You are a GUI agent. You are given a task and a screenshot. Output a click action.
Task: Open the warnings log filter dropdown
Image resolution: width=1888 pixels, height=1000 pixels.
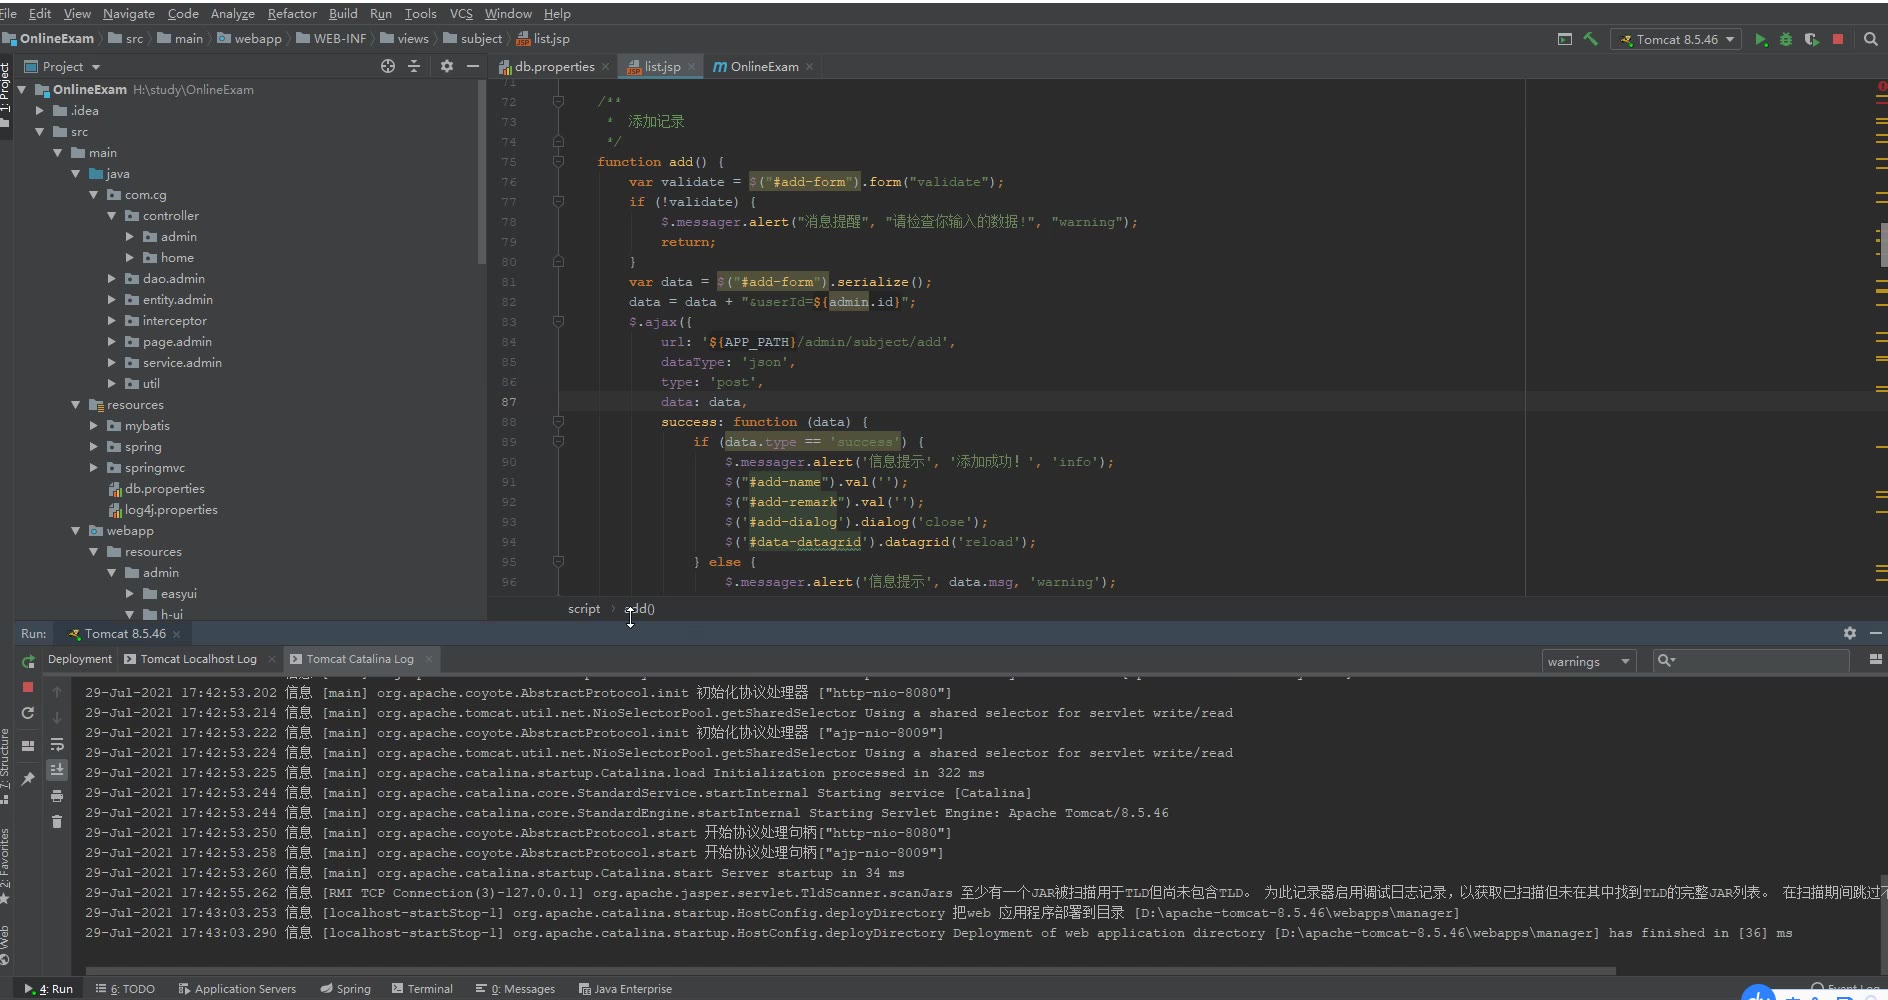pos(1588,662)
